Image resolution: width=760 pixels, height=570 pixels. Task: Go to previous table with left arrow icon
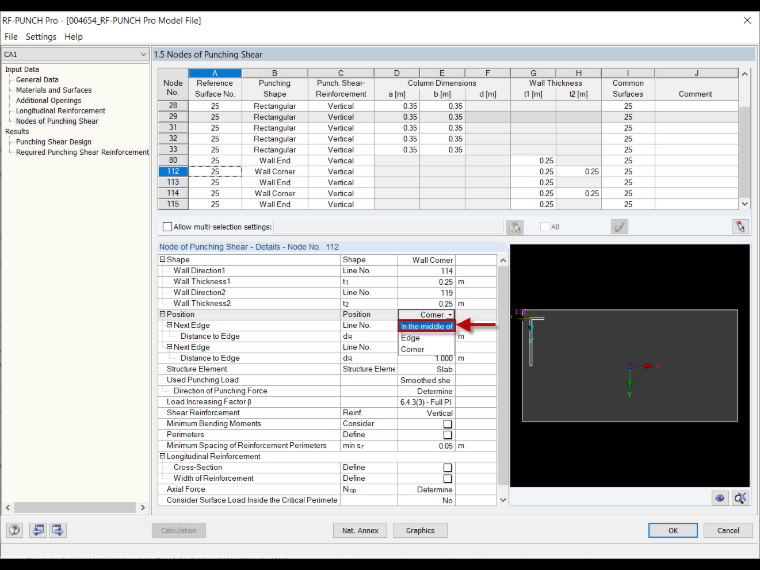point(38,530)
